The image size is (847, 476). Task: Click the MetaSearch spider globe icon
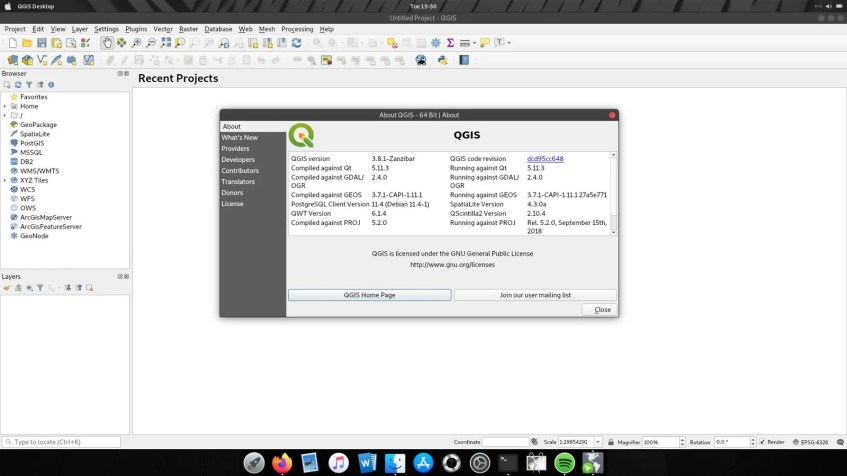click(421, 60)
